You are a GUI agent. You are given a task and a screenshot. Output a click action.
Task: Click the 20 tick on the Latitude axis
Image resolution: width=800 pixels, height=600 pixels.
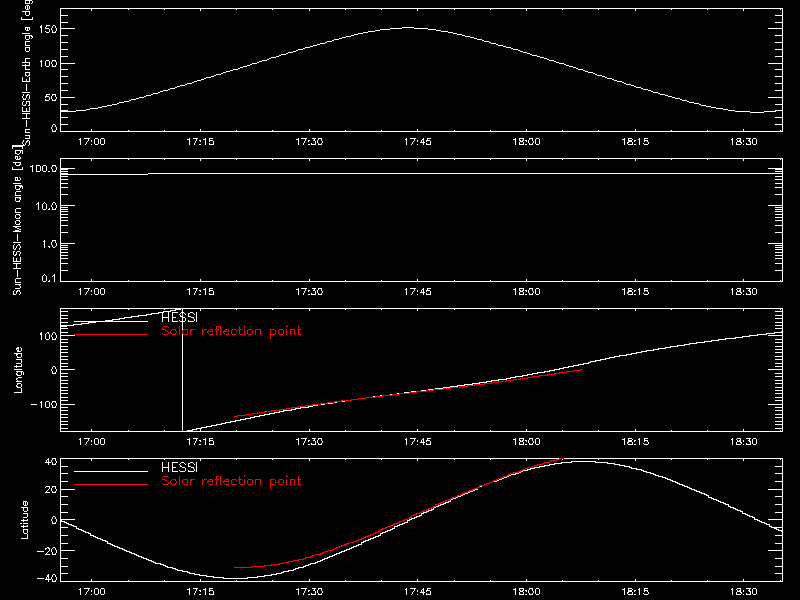tap(51, 489)
